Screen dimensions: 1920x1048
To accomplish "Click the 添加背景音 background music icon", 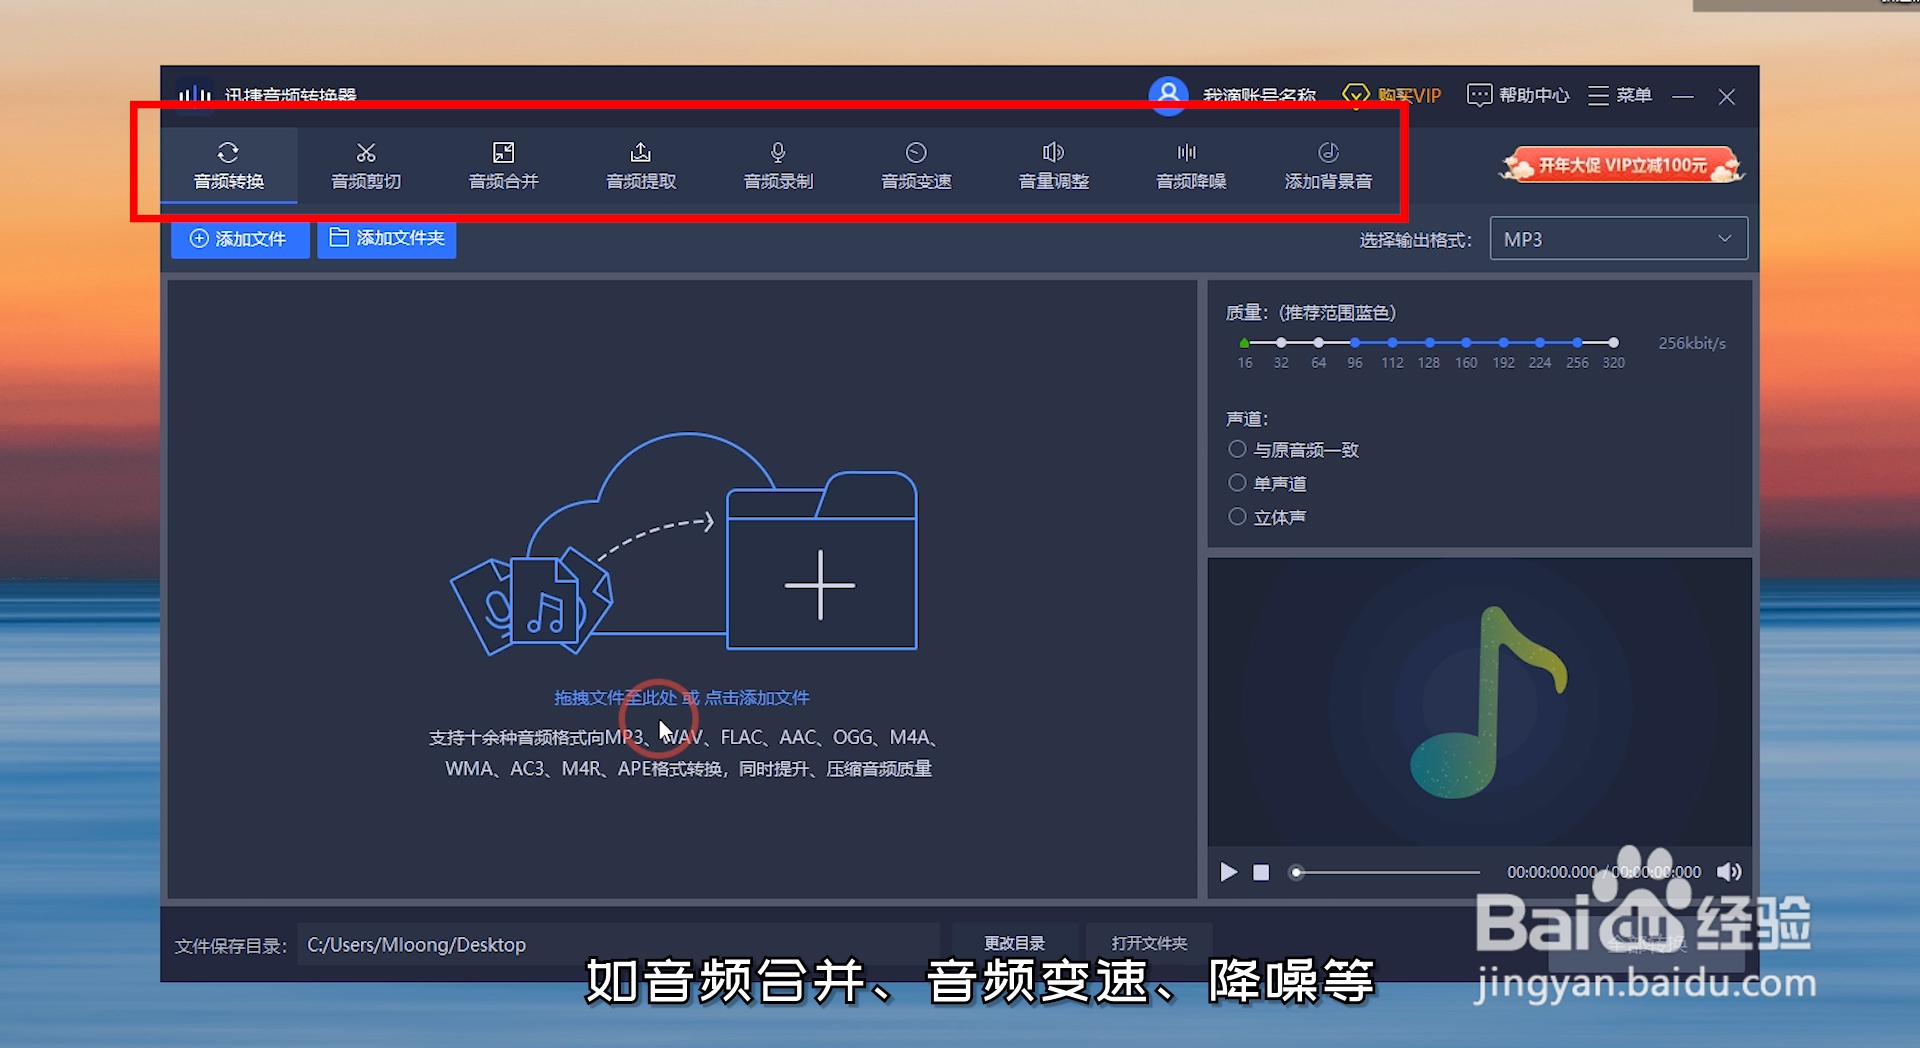I will click(x=1328, y=152).
